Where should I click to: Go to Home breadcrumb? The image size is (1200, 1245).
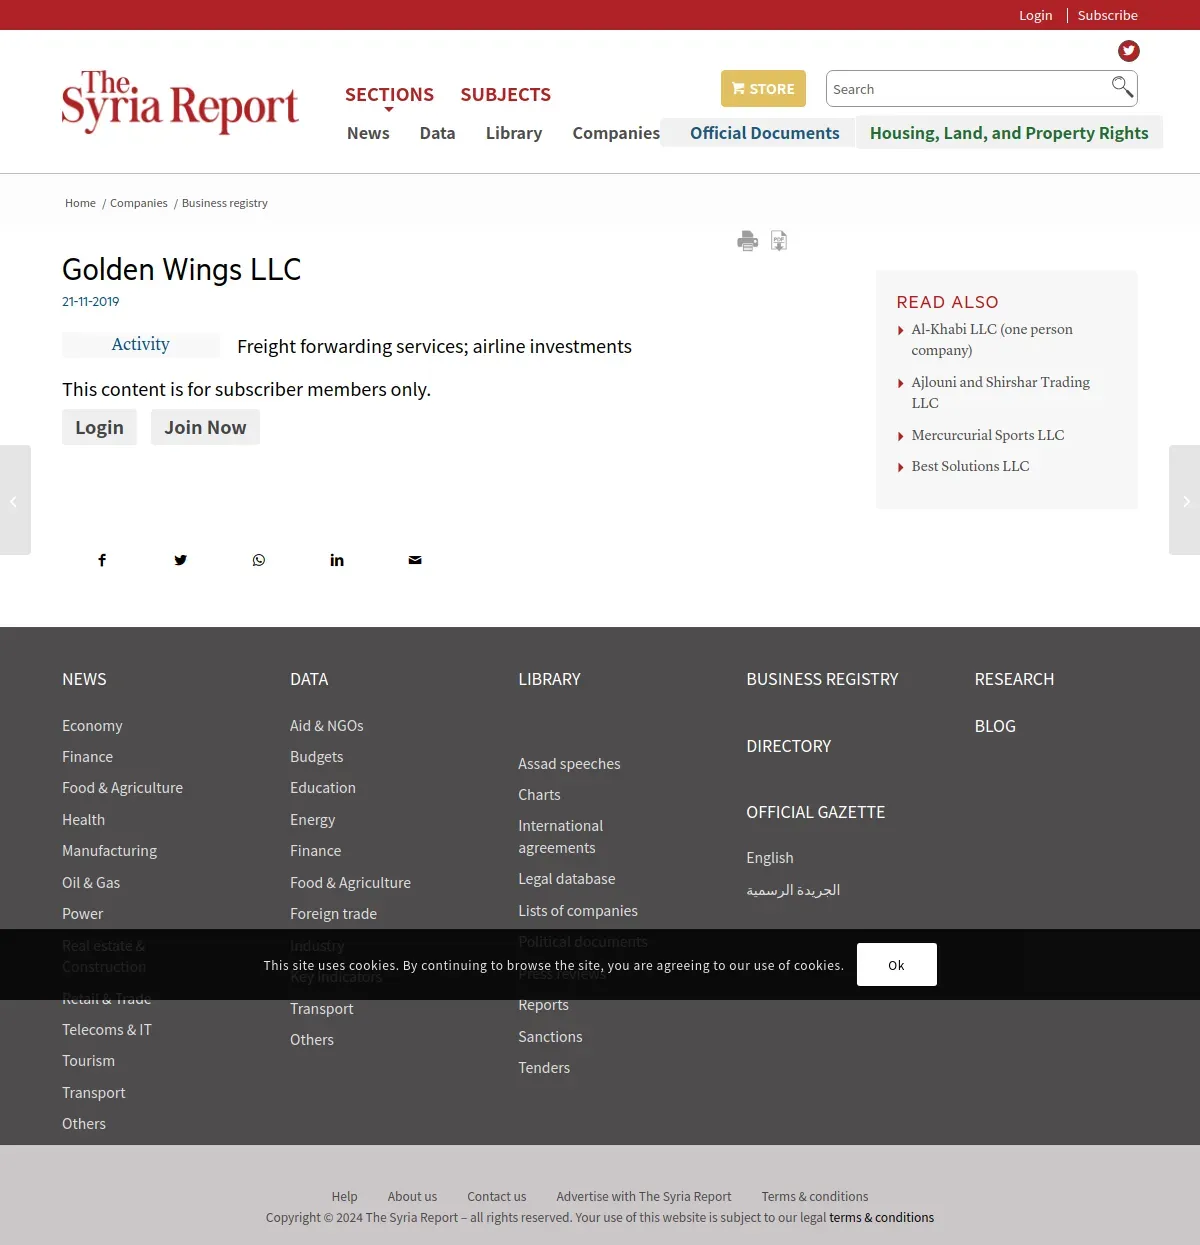click(80, 203)
